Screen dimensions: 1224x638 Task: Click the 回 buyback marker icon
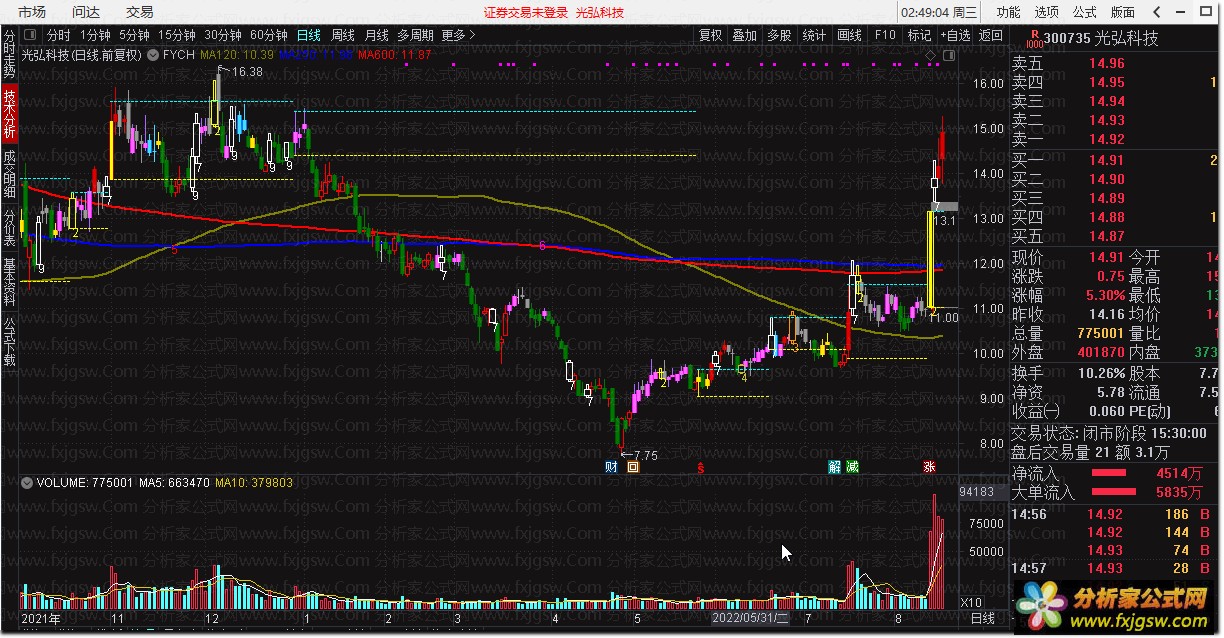[x=632, y=466]
